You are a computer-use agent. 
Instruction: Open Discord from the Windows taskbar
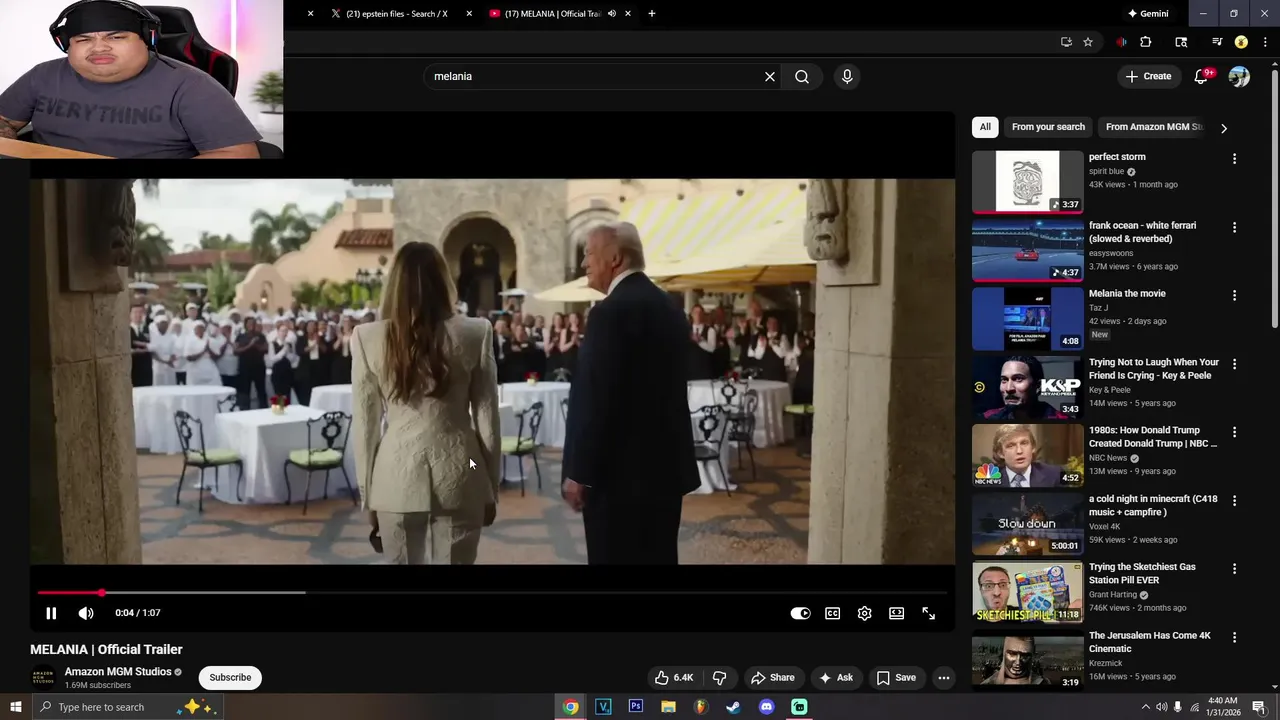point(766,707)
